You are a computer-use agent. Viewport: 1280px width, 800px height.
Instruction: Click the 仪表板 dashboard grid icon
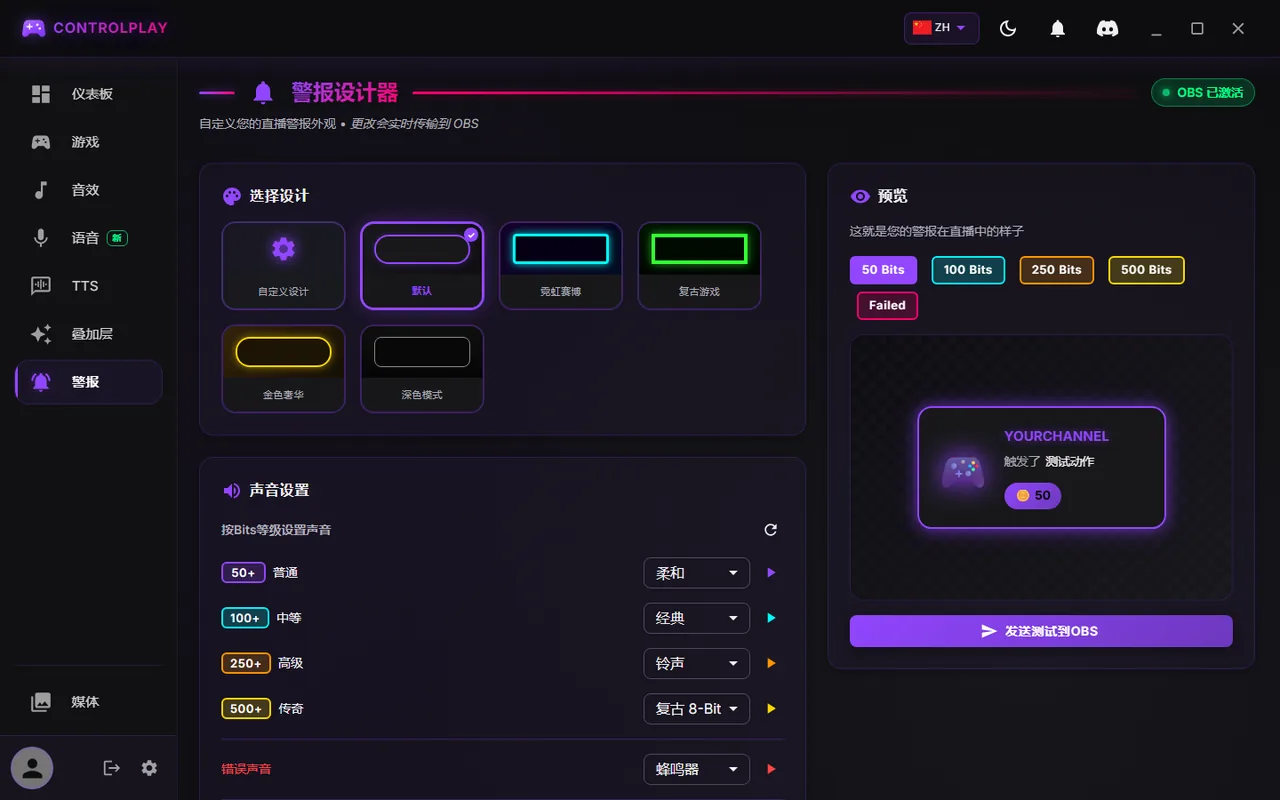(41, 94)
